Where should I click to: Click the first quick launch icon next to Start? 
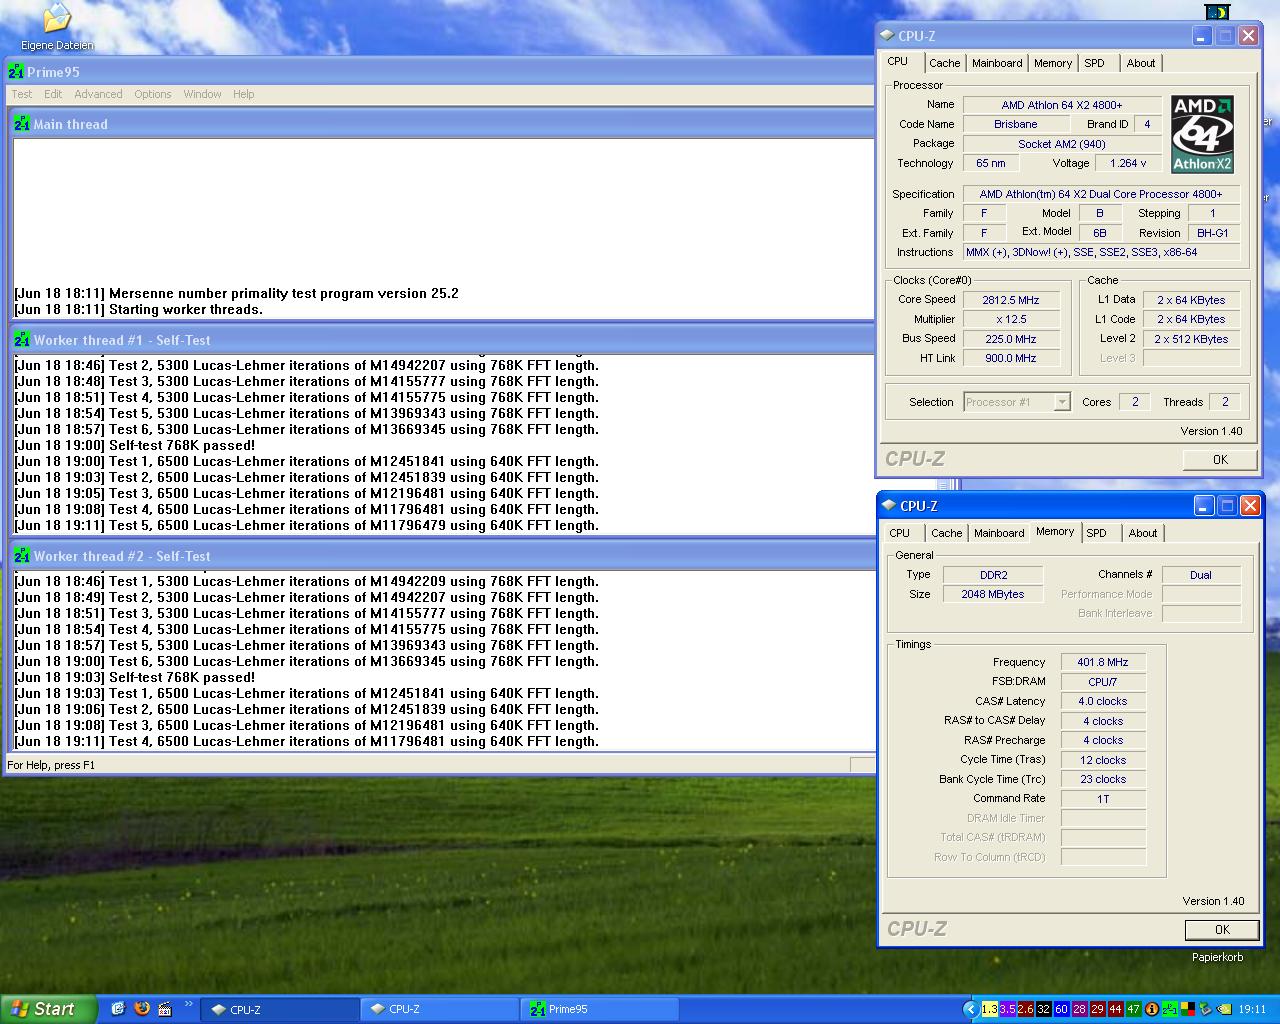pos(118,1009)
